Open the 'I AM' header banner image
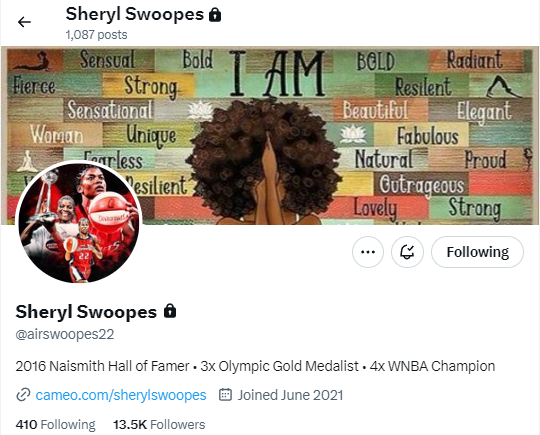The width and height of the screenshot is (540, 435). tap(270, 136)
